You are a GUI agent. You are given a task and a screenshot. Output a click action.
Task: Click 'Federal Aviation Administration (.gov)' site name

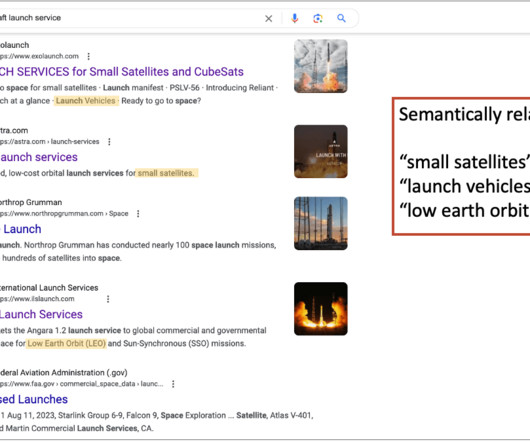(64, 373)
